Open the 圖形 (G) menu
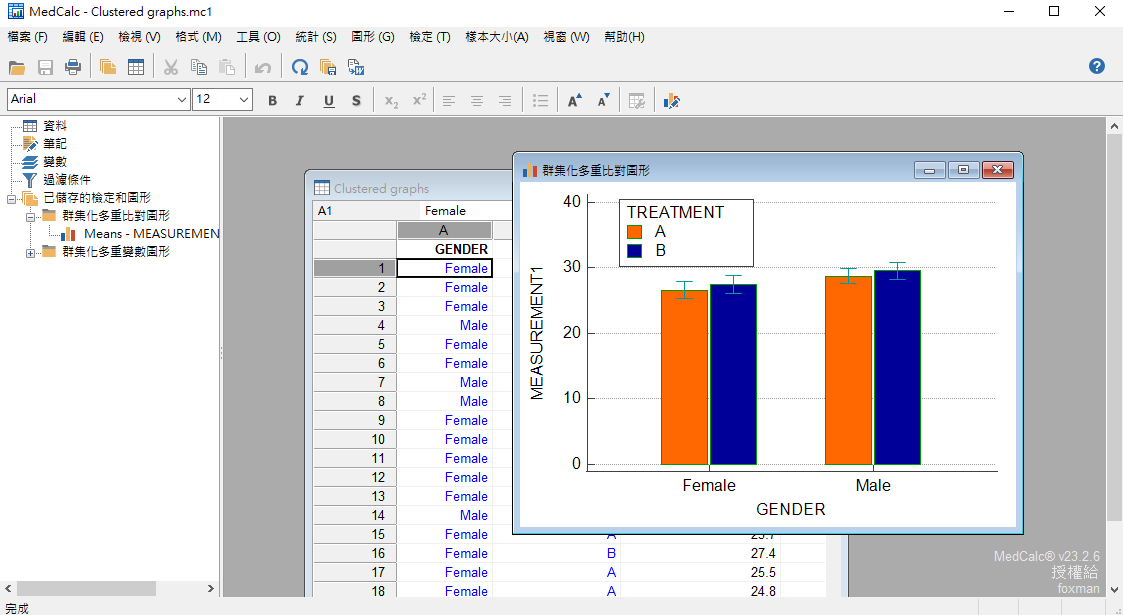 pos(372,37)
